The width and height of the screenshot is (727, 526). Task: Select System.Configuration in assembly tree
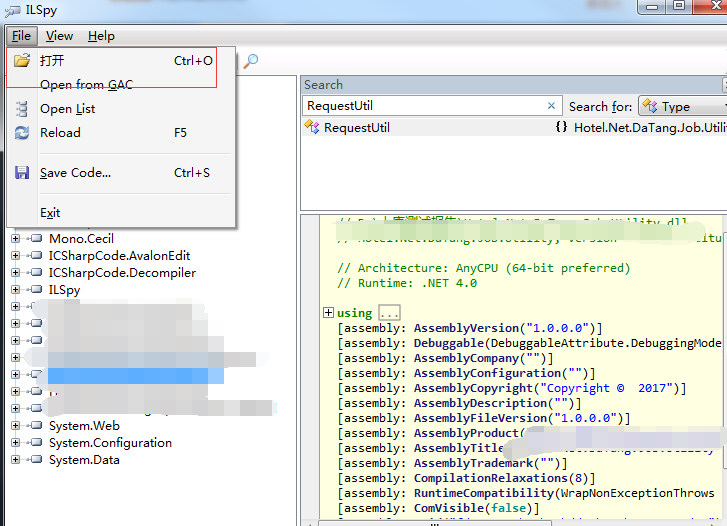pyautogui.click(x=110, y=443)
